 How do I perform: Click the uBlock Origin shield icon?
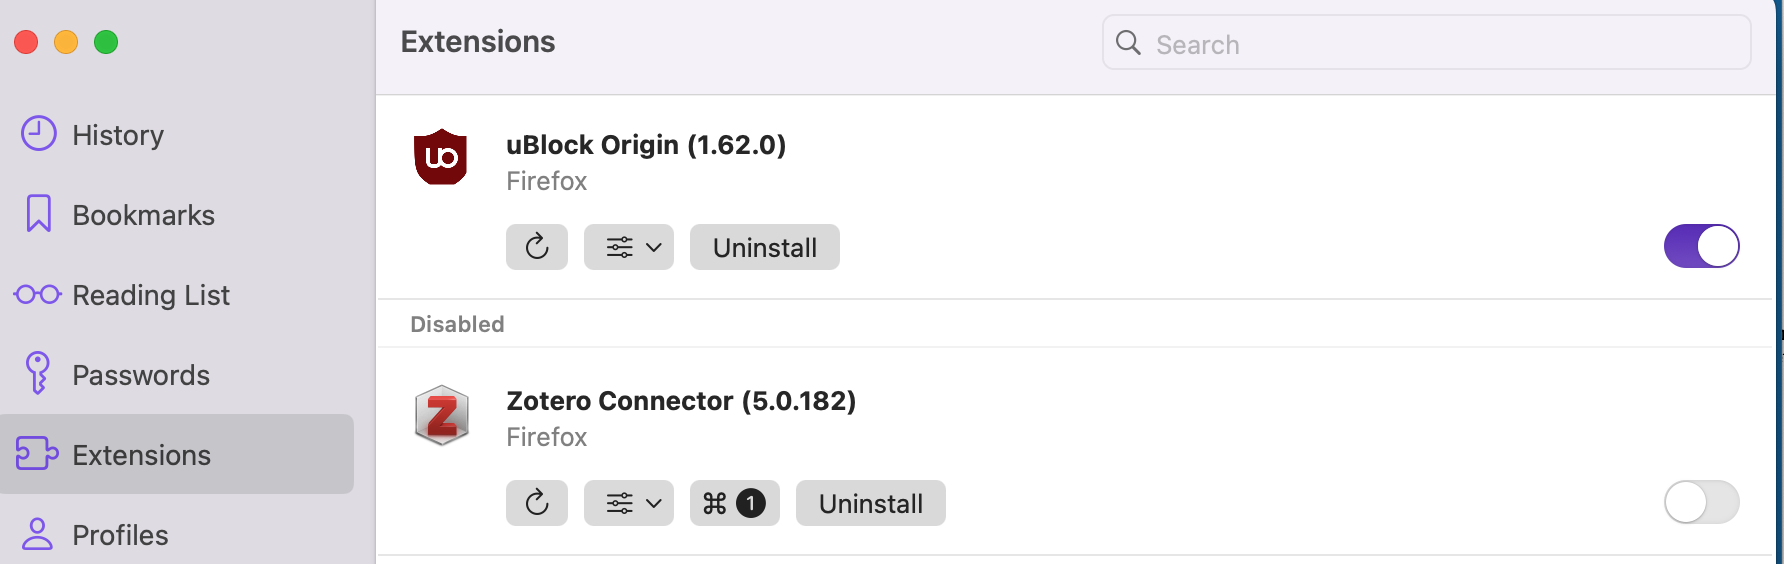(x=440, y=157)
